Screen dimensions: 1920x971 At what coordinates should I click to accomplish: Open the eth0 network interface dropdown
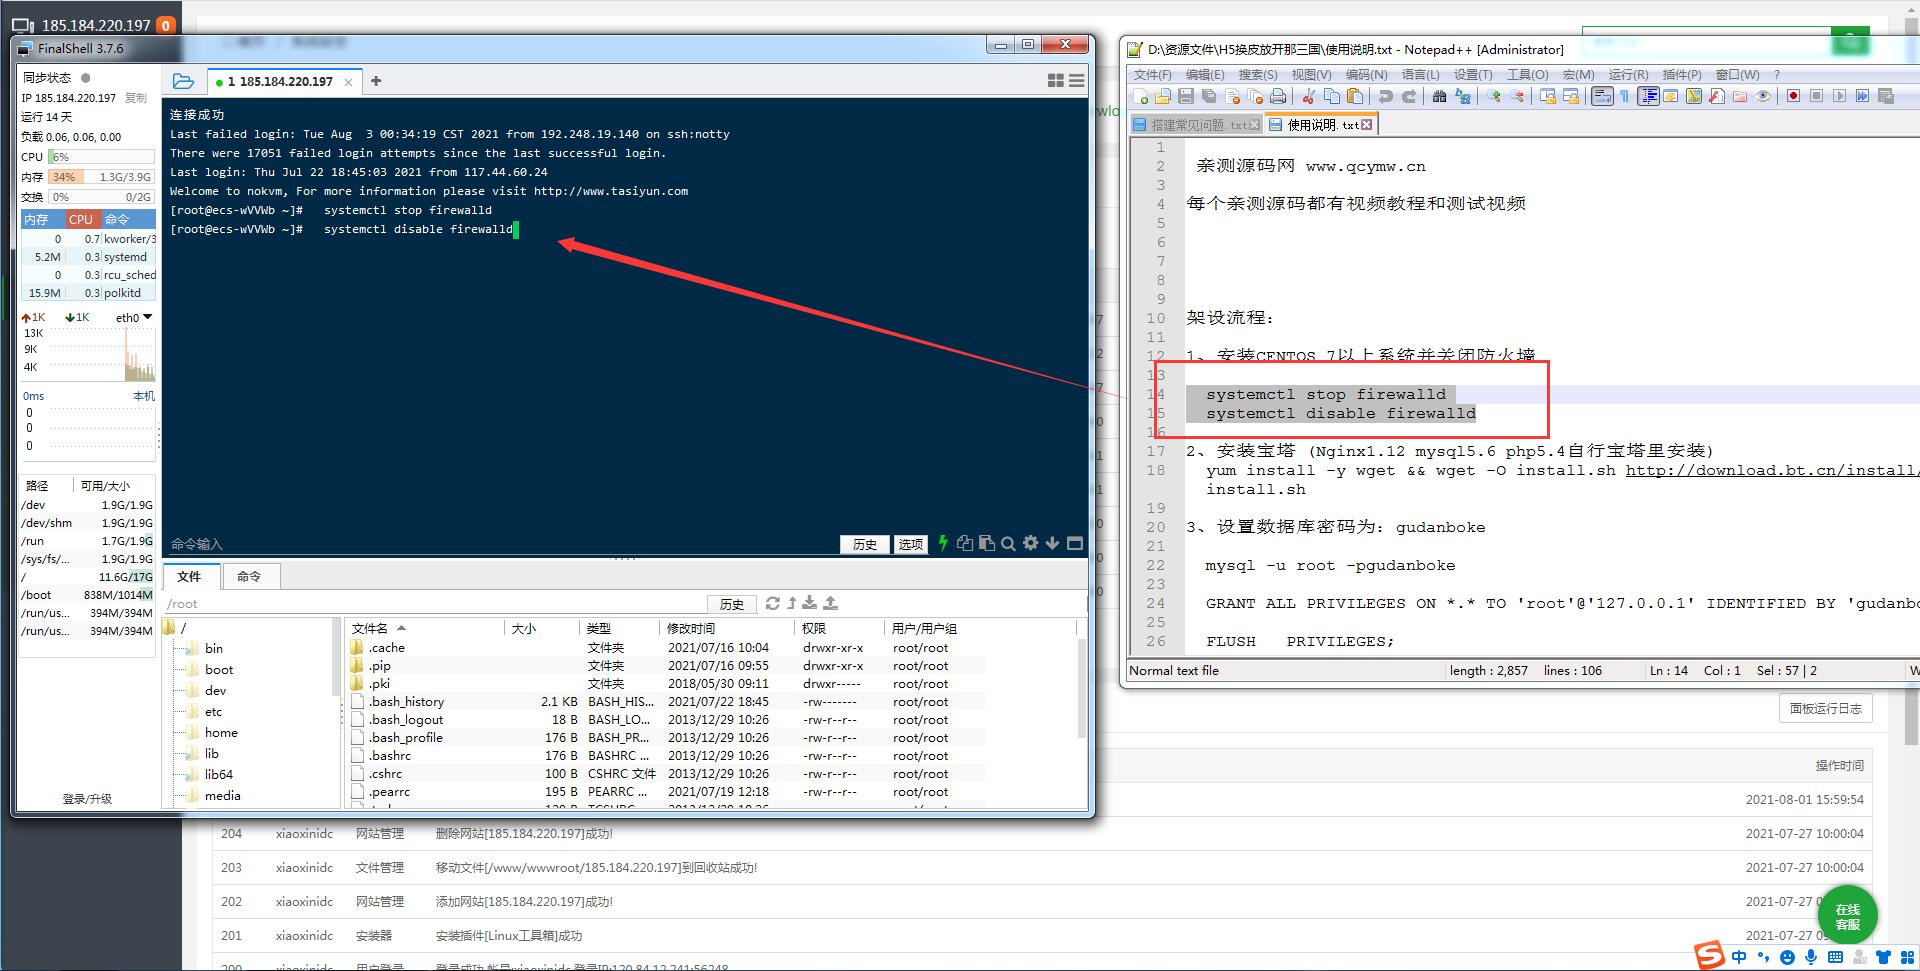[147, 317]
